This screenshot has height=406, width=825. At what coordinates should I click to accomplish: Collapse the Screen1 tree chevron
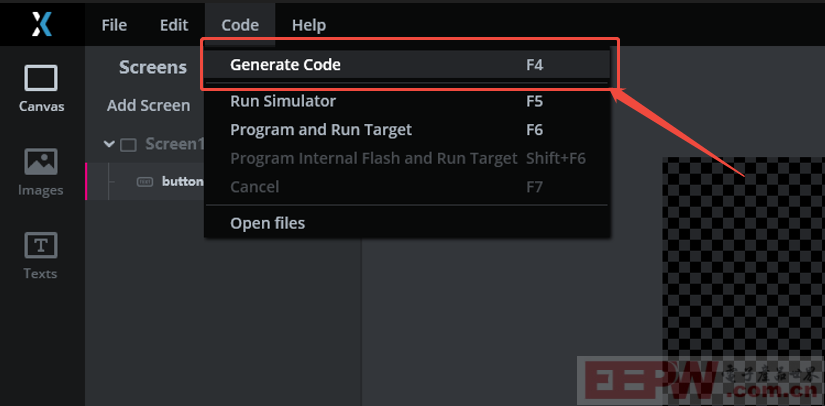pyautogui.click(x=109, y=144)
